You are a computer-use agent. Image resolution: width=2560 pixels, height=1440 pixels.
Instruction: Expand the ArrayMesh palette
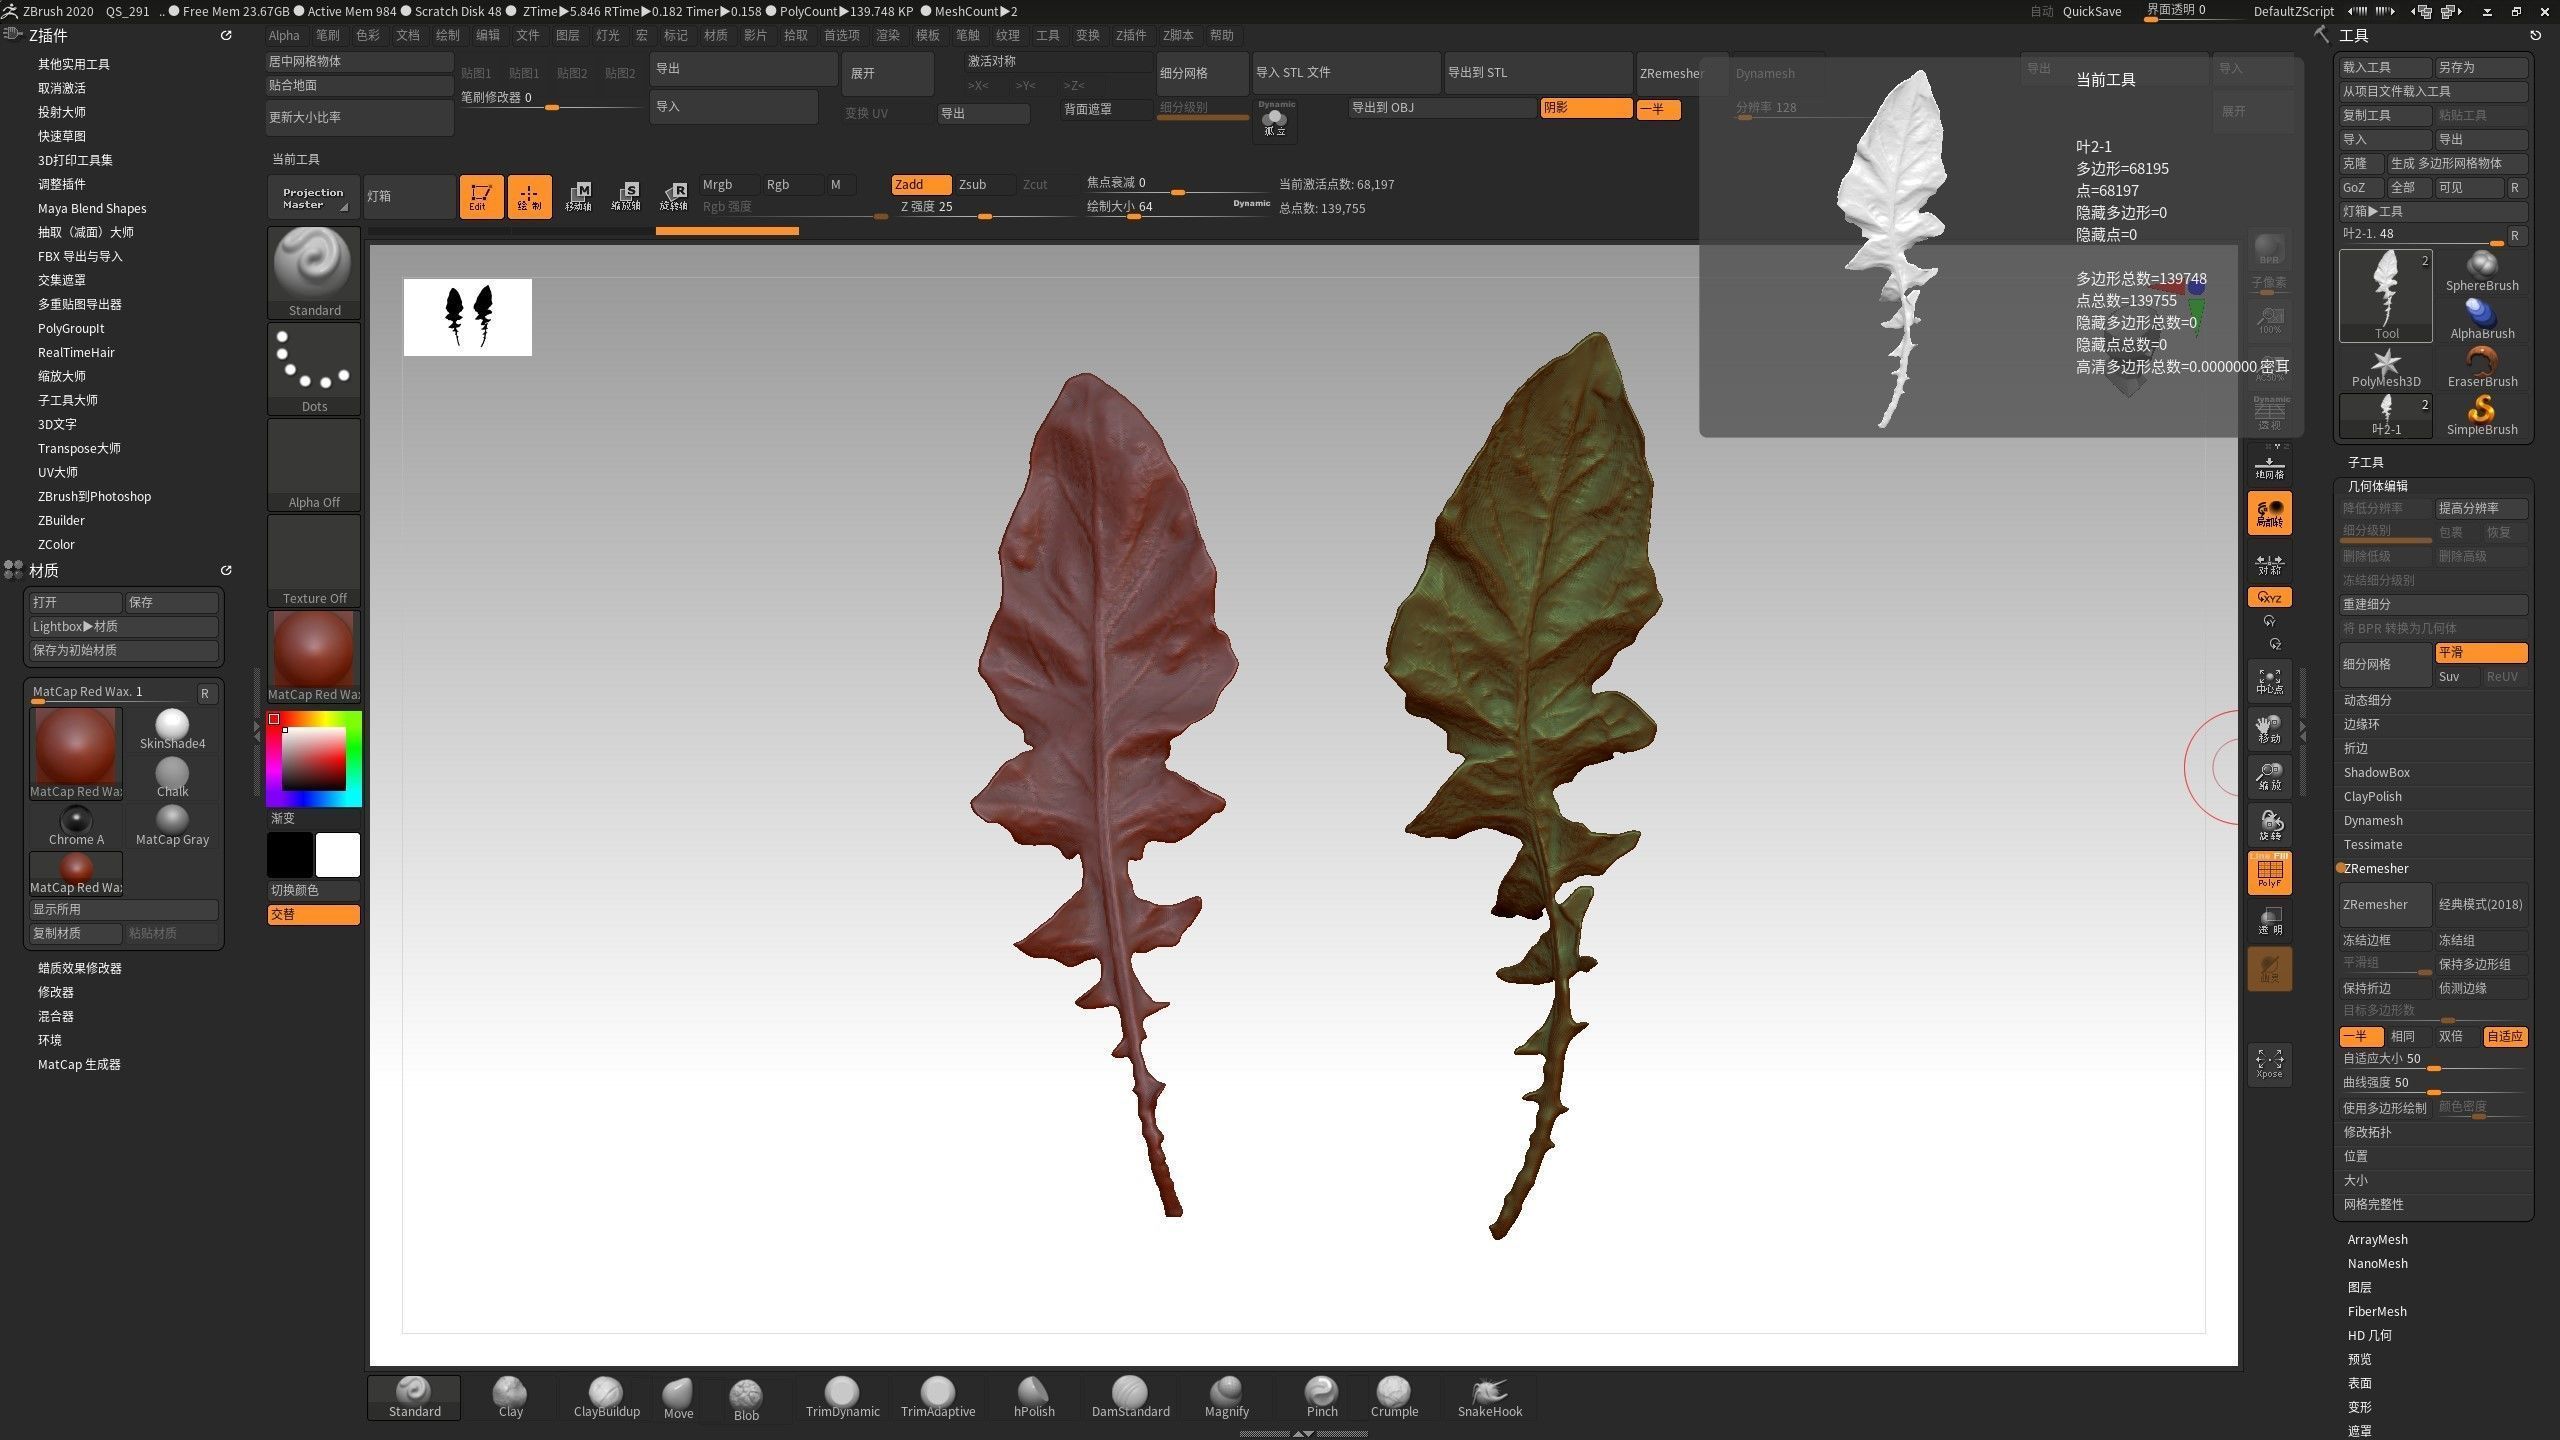coord(2377,1239)
